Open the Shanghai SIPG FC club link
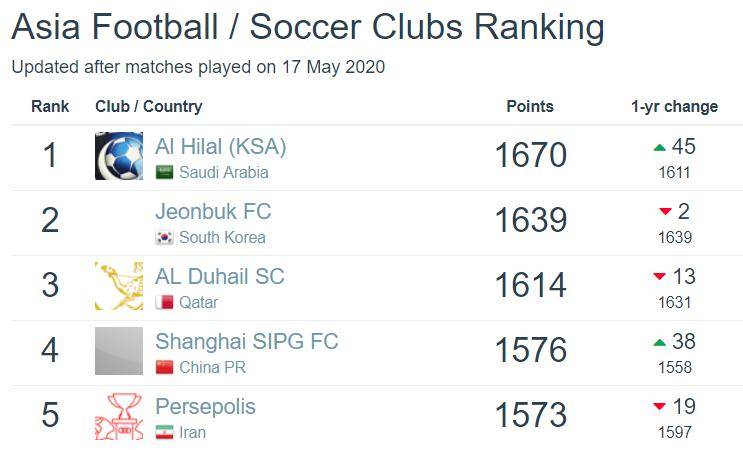Viewport: 743px width, 450px height. tap(247, 342)
